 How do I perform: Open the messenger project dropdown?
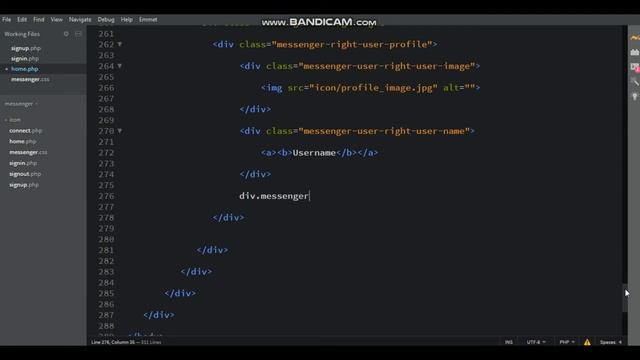21,104
